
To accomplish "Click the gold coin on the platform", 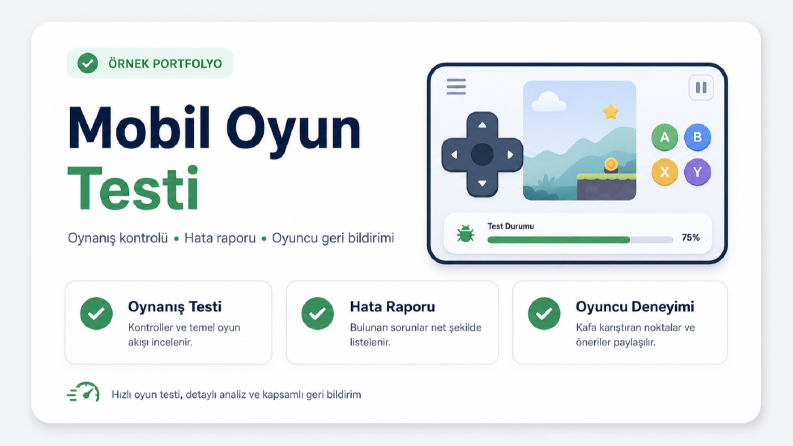I will click(x=611, y=164).
